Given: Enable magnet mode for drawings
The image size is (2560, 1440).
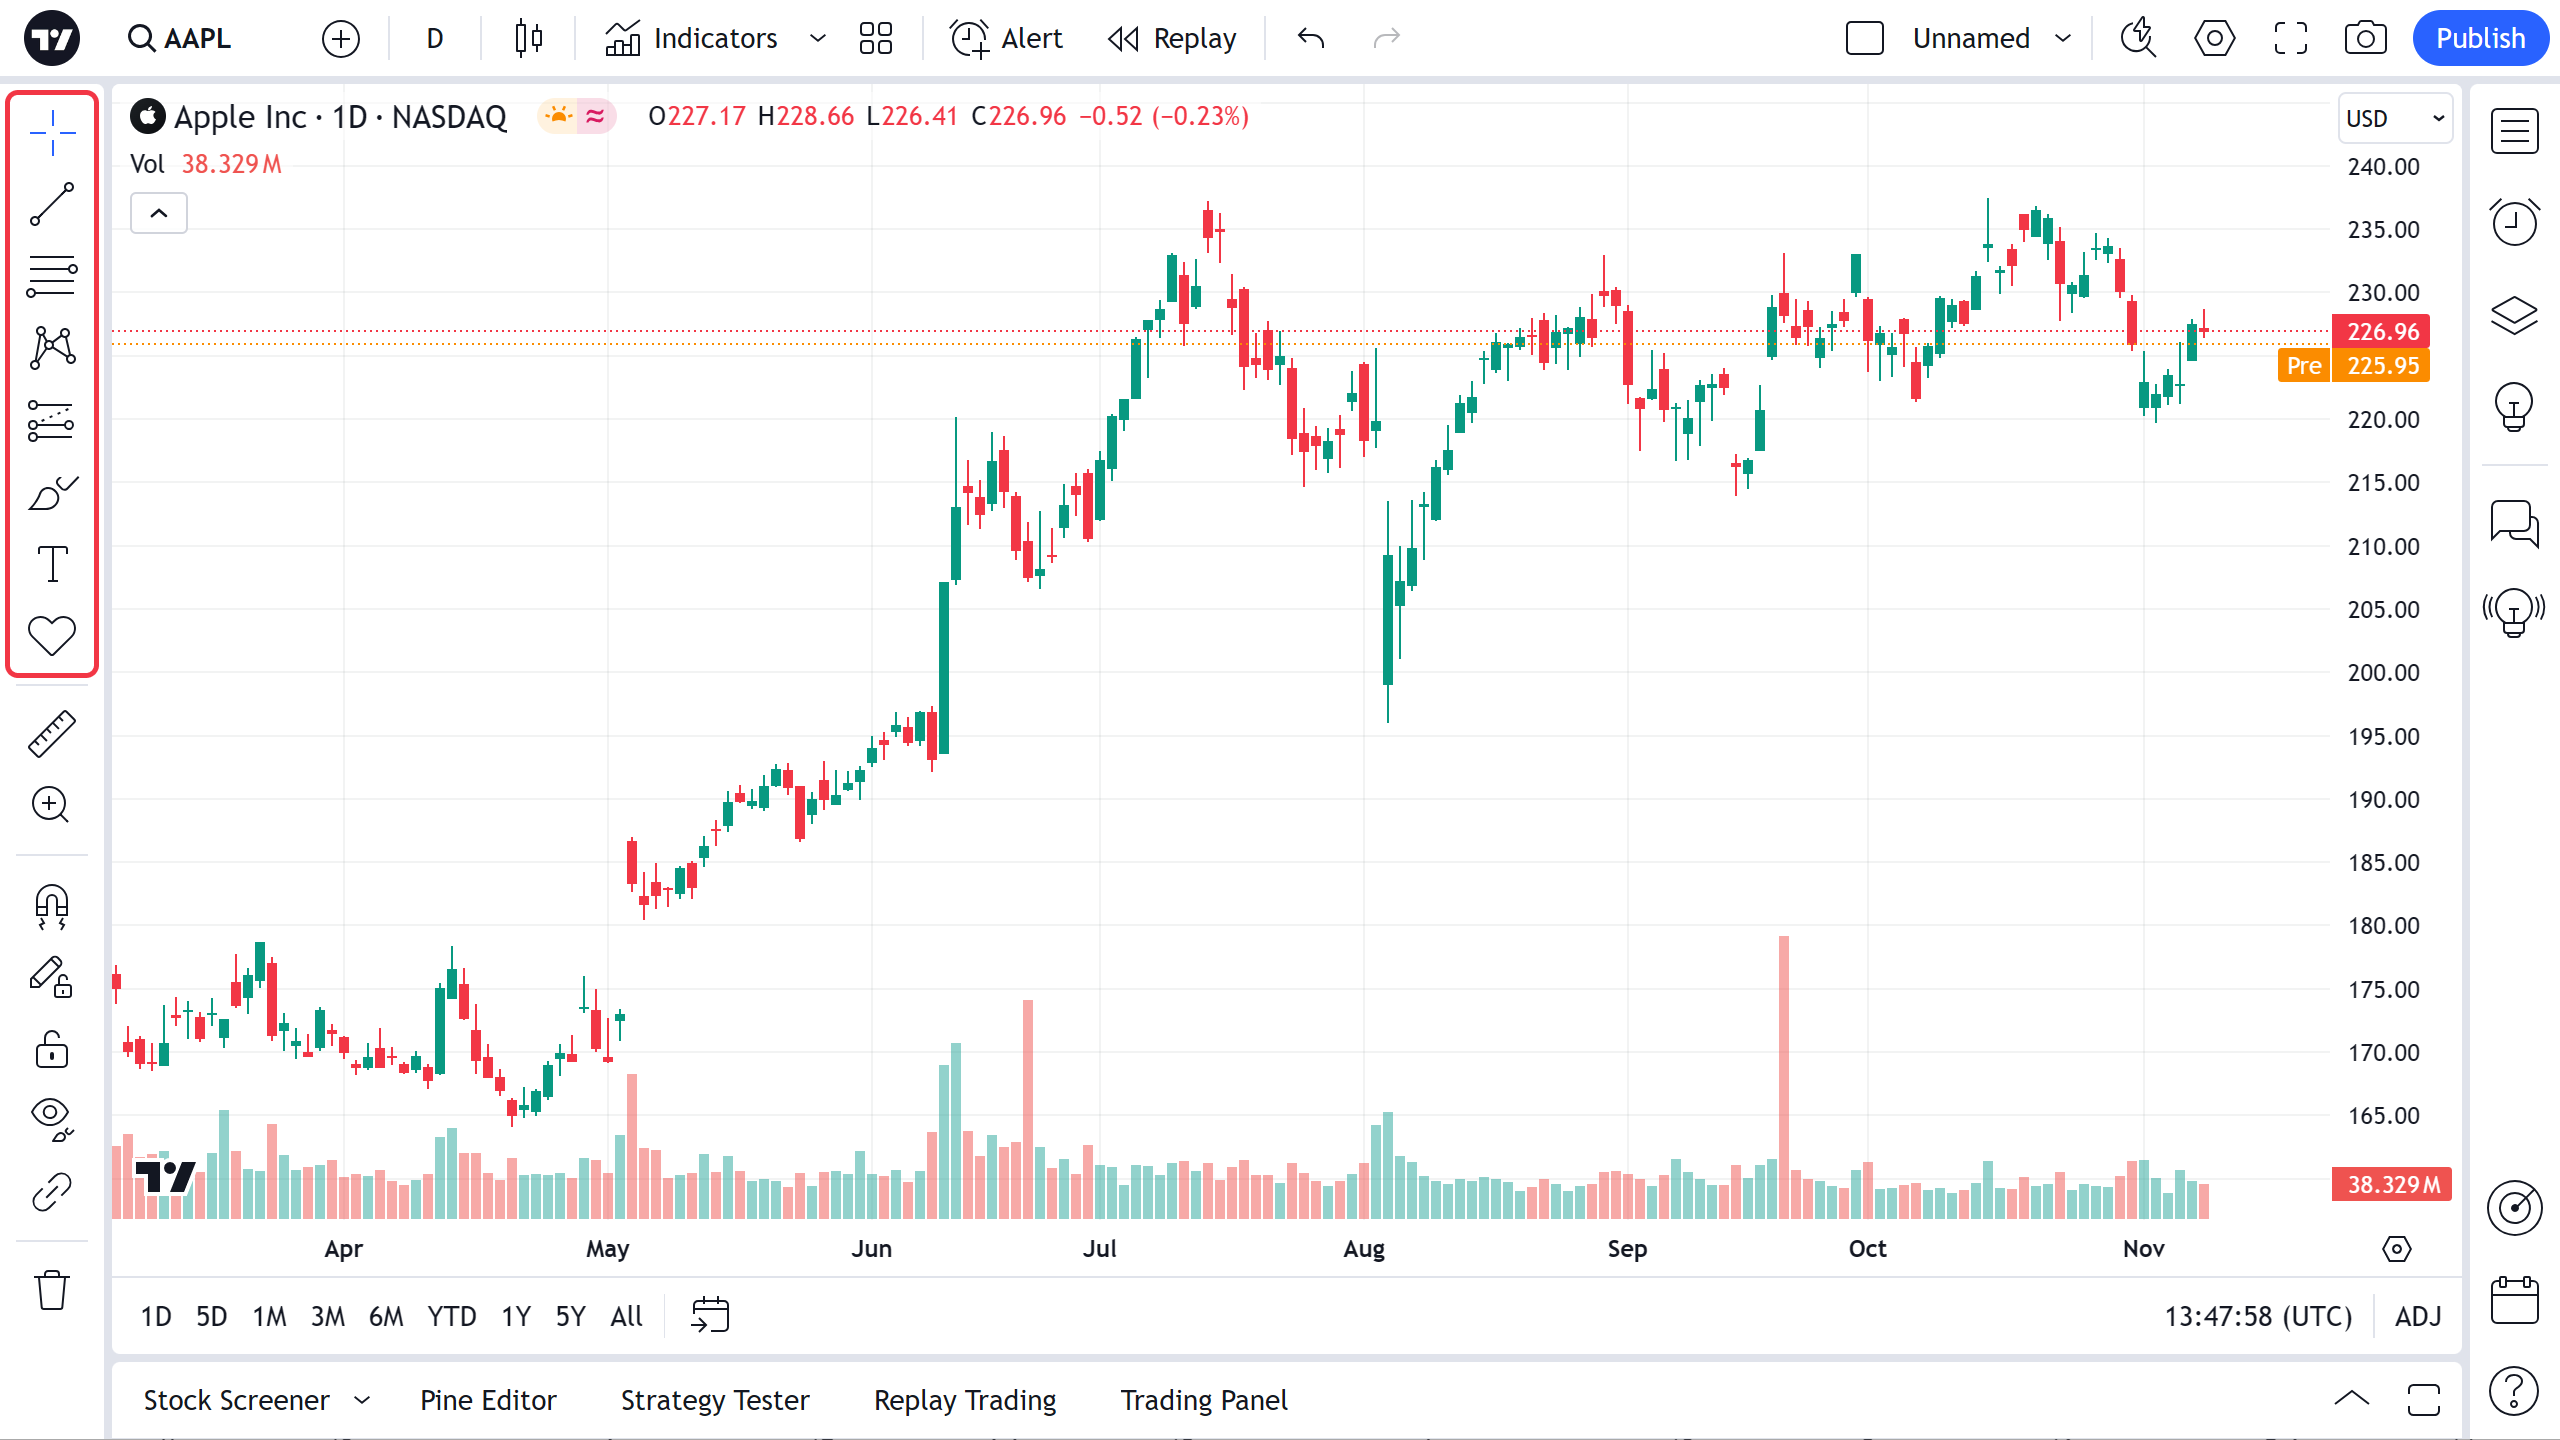Looking at the screenshot, I should [x=51, y=907].
